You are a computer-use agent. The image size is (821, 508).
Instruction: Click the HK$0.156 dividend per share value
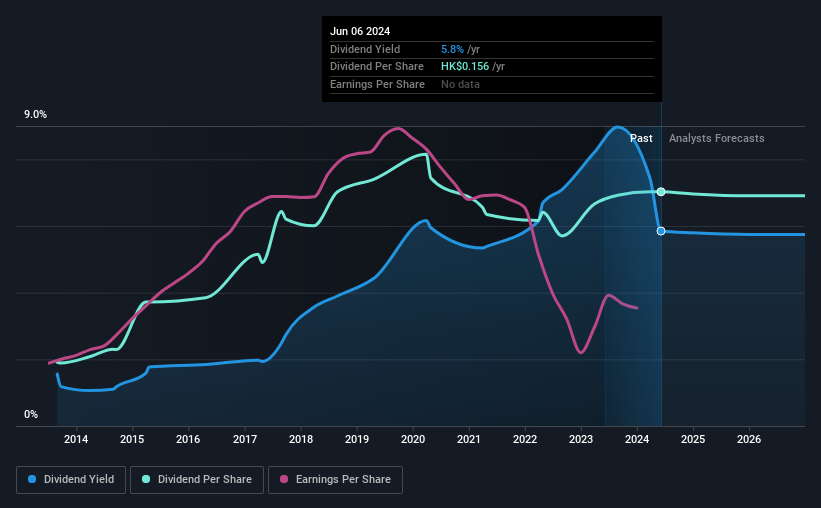coord(465,67)
